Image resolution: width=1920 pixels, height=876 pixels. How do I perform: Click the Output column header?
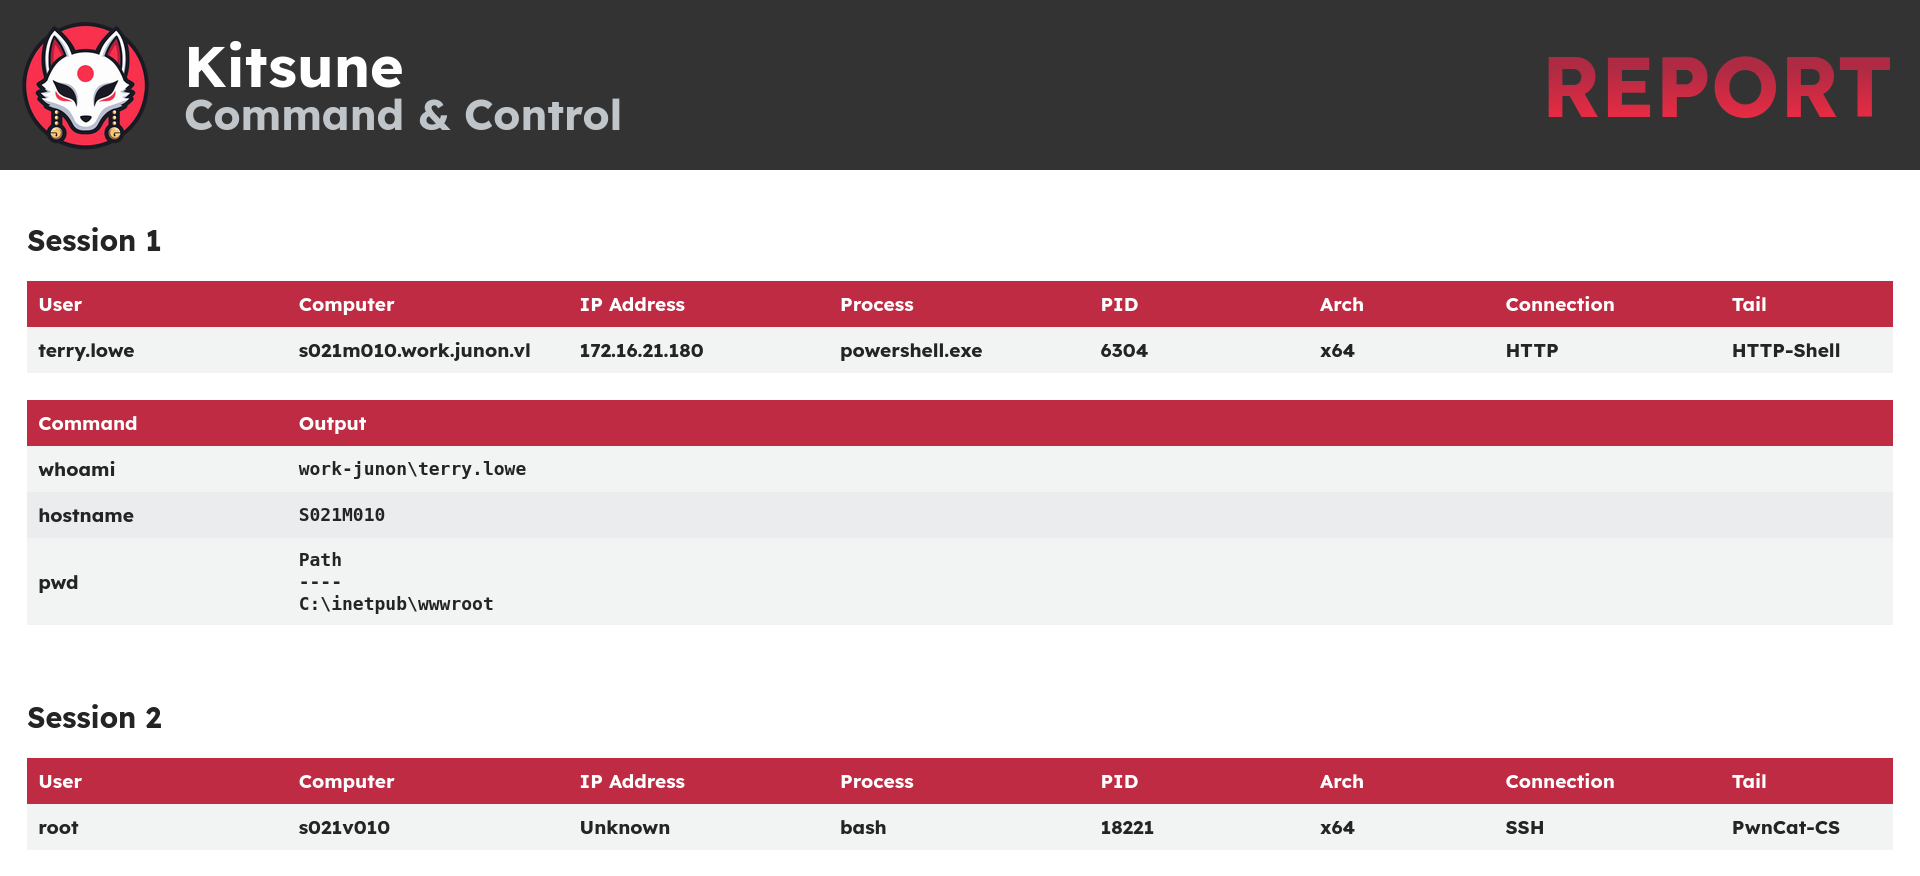332,424
